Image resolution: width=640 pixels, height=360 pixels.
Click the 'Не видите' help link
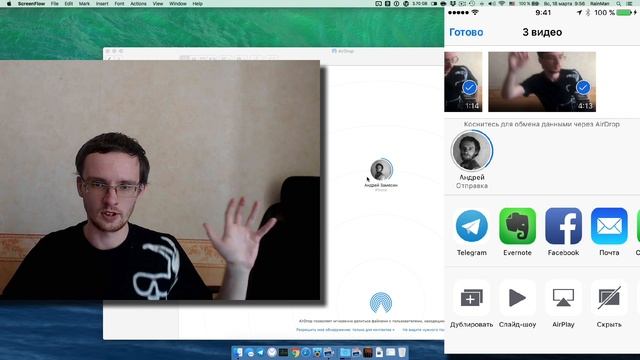423,329
